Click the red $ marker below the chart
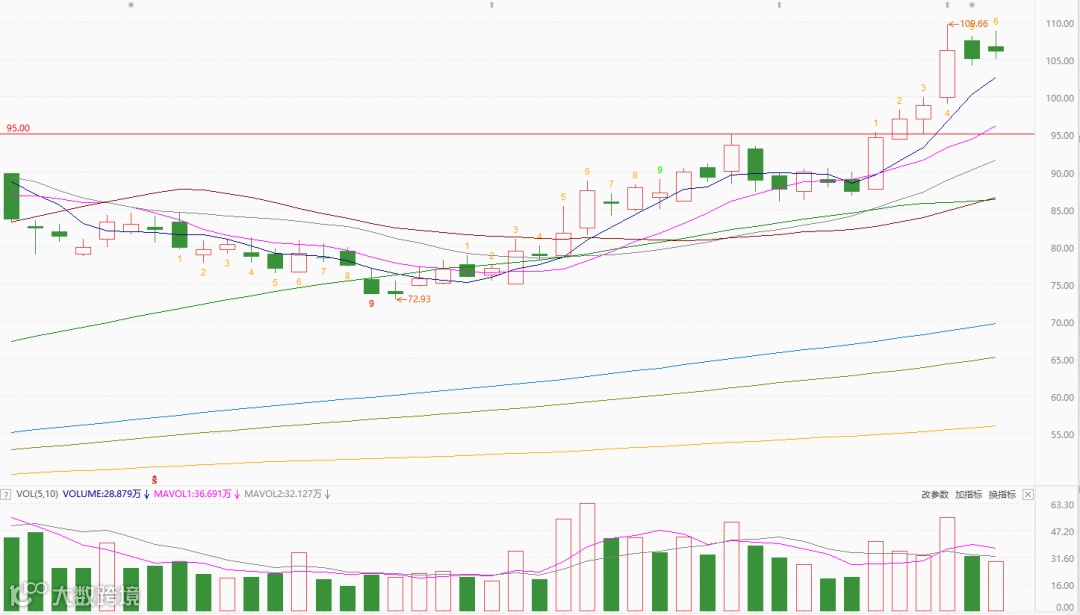This screenshot has width=1080, height=615. pyautogui.click(x=154, y=479)
